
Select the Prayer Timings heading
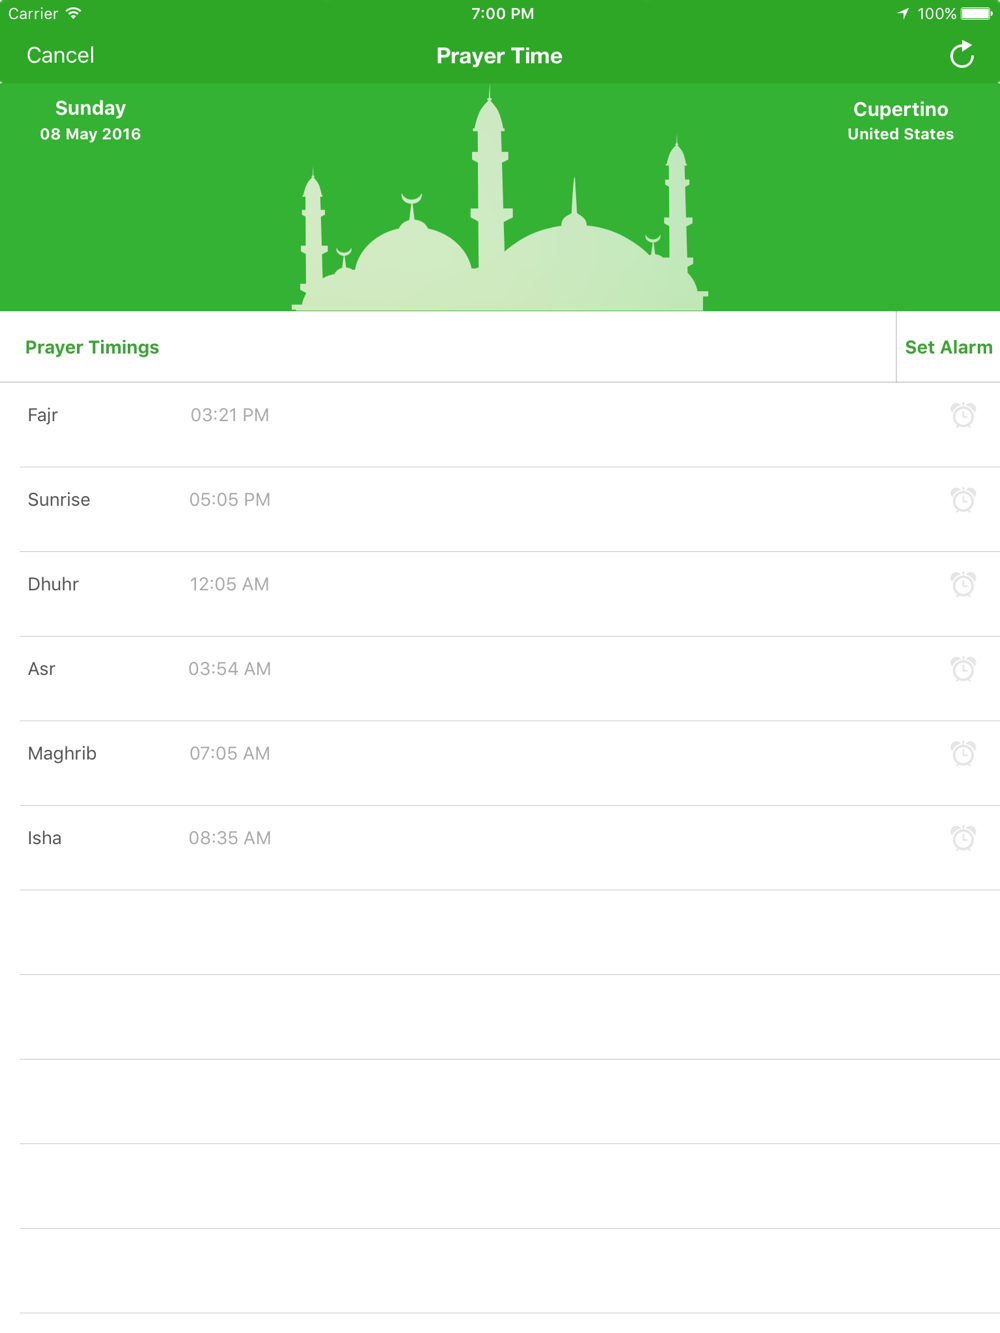92,347
